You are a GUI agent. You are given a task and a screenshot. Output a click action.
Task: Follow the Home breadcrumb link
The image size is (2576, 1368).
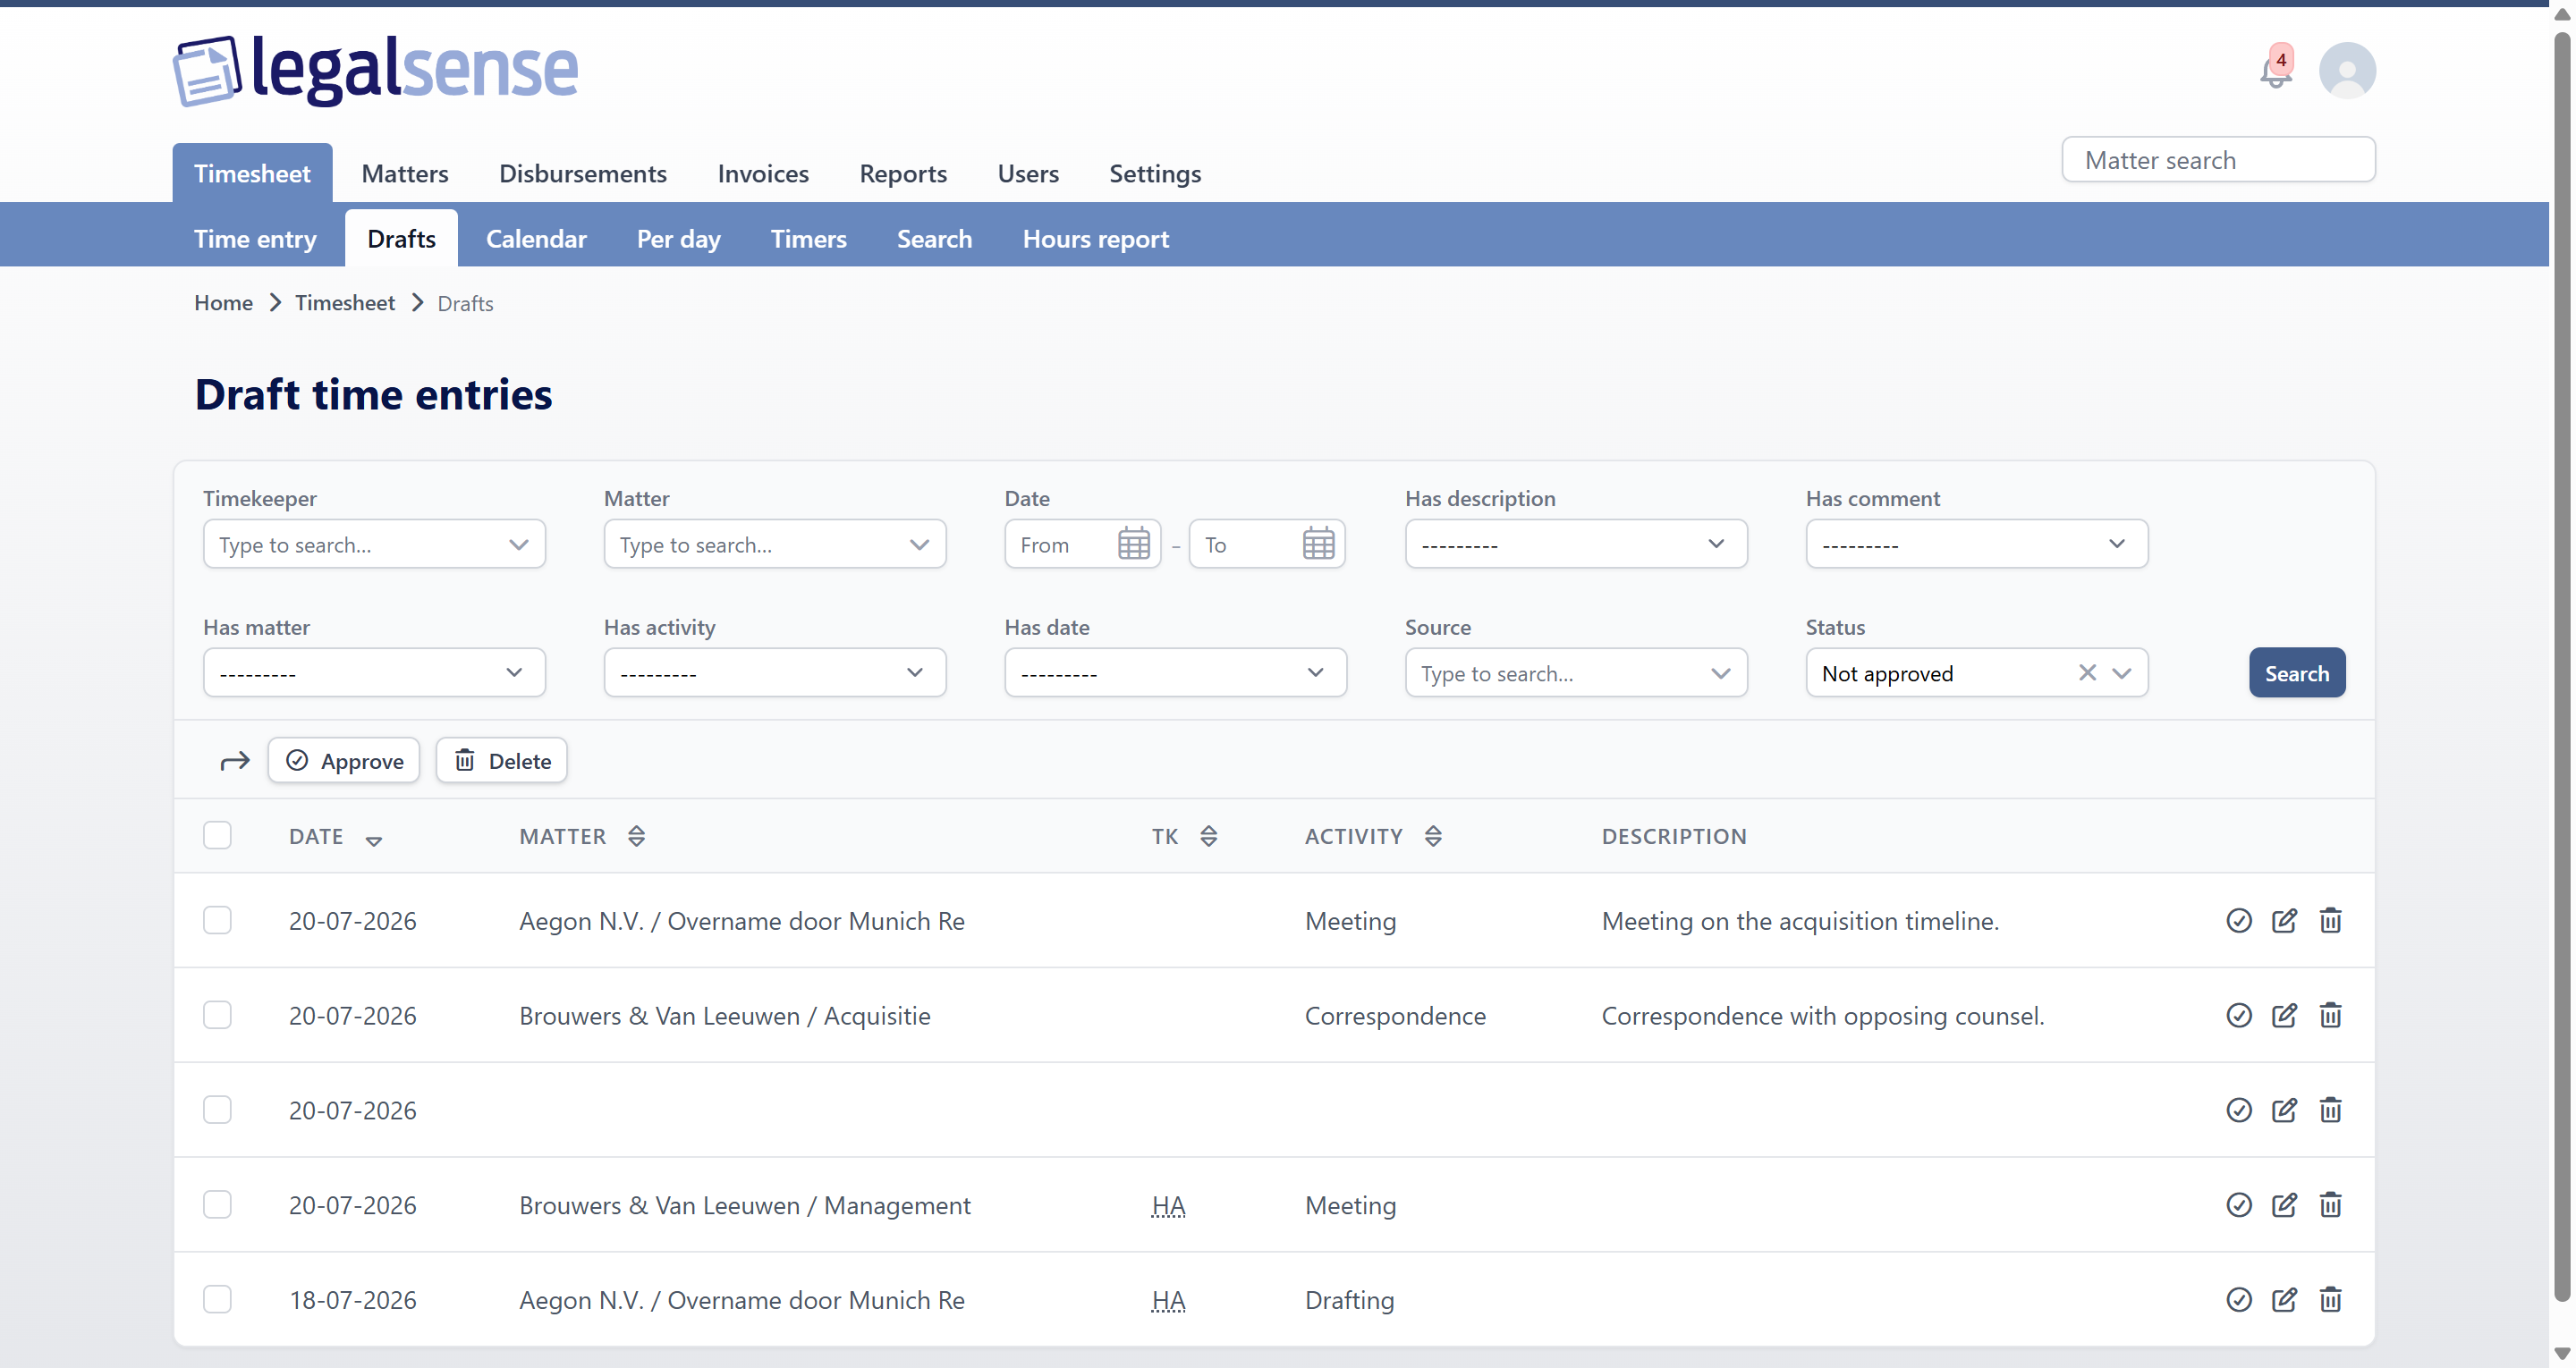(x=223, y=303)
